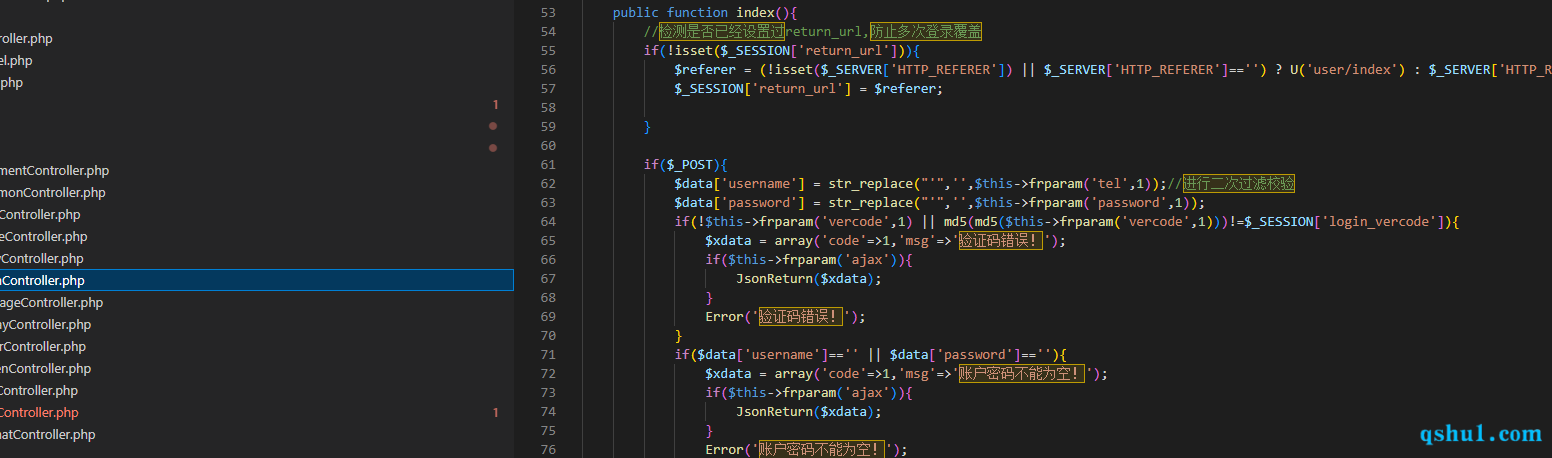Select line number 64 in the gutter
The width and height of the screenshot is (1552, 458).
(546, 222)
